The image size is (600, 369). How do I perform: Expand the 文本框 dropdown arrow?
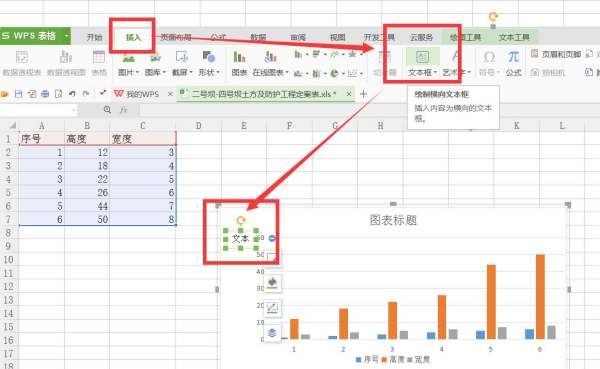(x=435, y=72)
